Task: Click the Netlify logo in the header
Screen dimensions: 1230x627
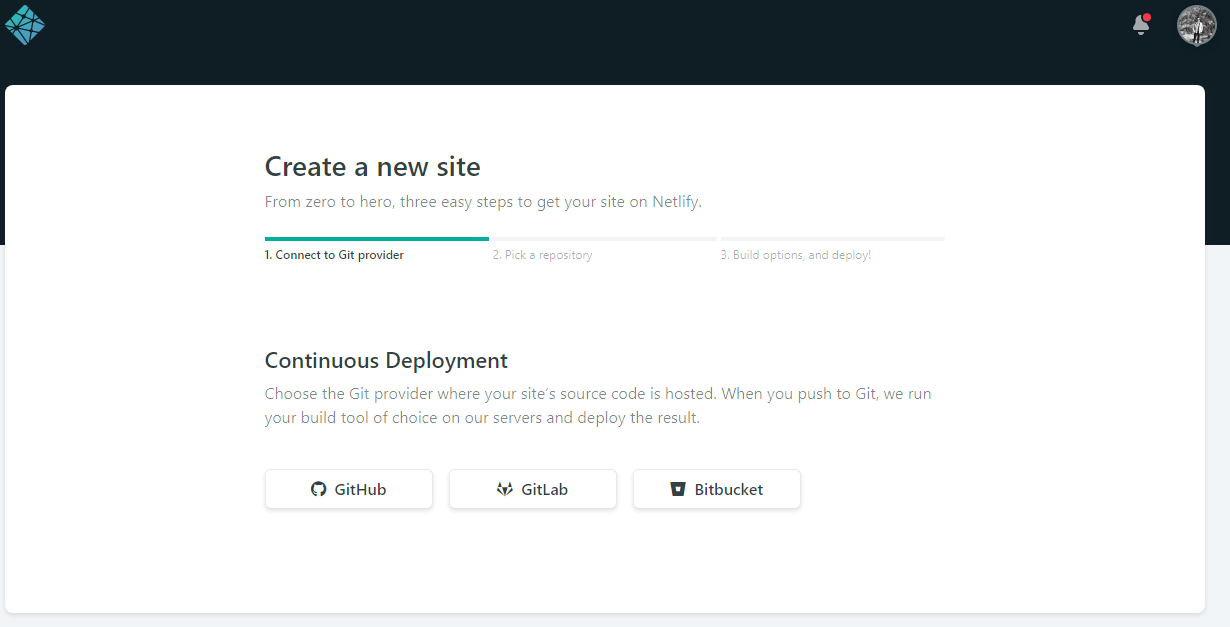Action: [x=25, y=25]
